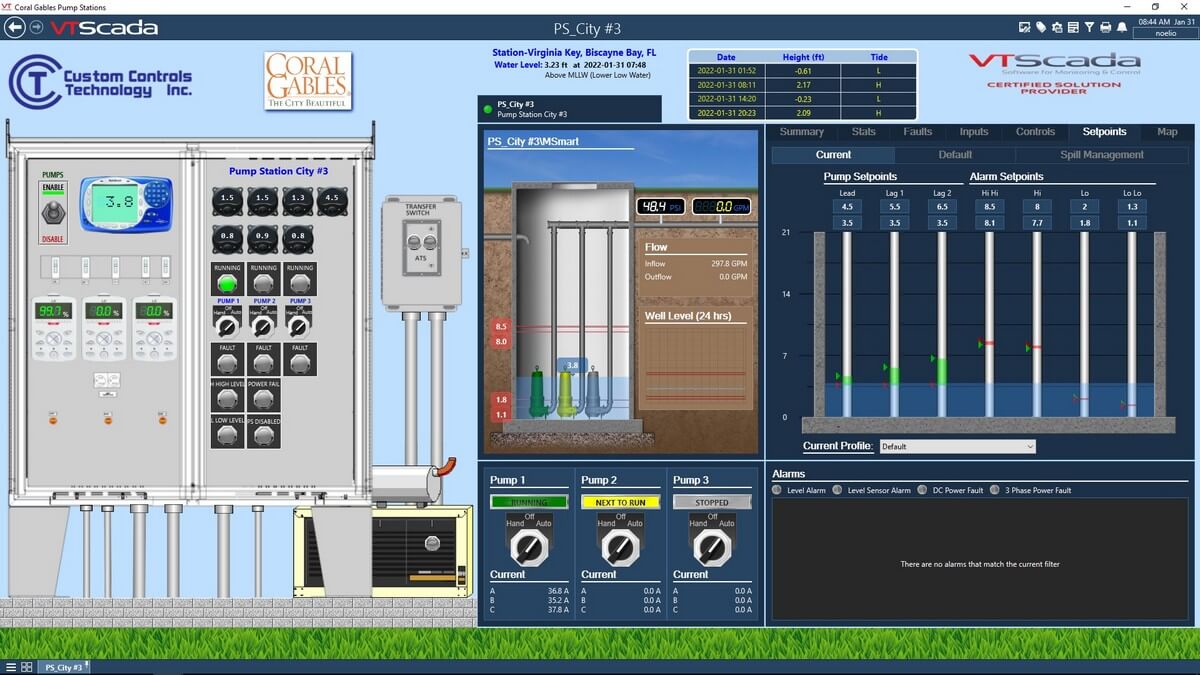Adjust the Hi Hi alarm setpoint slider
The width and height of the screenshot is (1200, 675).
[x=988, y=343]
